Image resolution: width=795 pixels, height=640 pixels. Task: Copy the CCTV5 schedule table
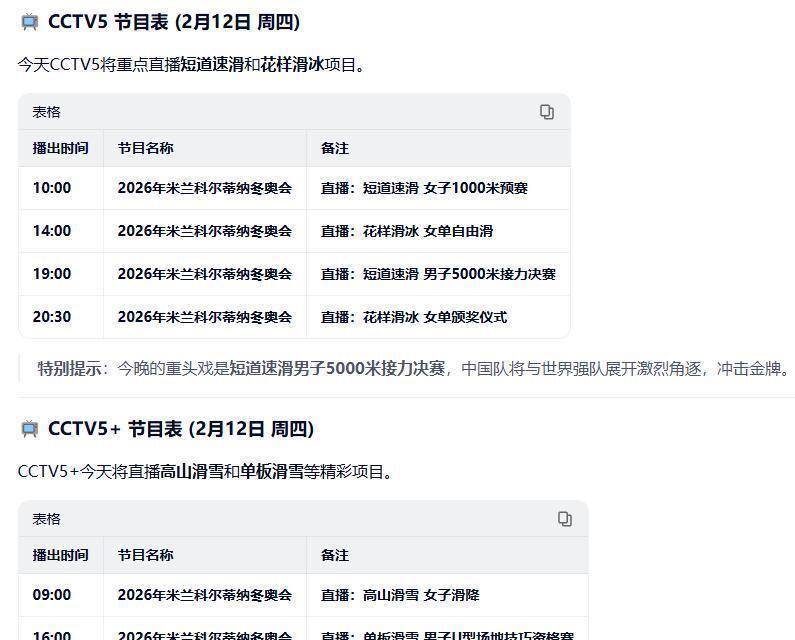[547, 112]
